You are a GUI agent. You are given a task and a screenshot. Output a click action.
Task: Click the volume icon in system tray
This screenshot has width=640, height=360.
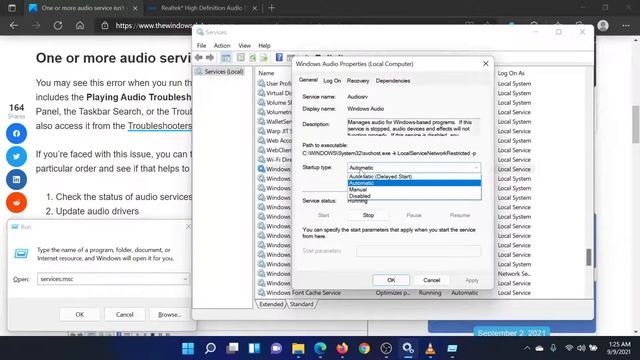(x=581, y=348)
